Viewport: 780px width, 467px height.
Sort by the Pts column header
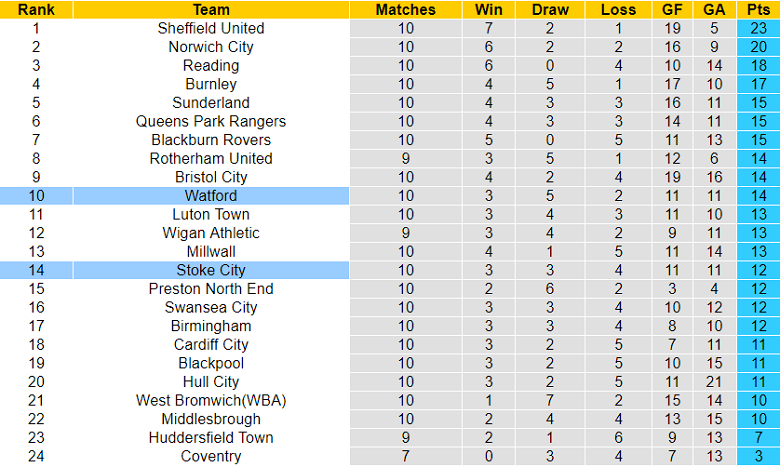(x=757, y=10)
